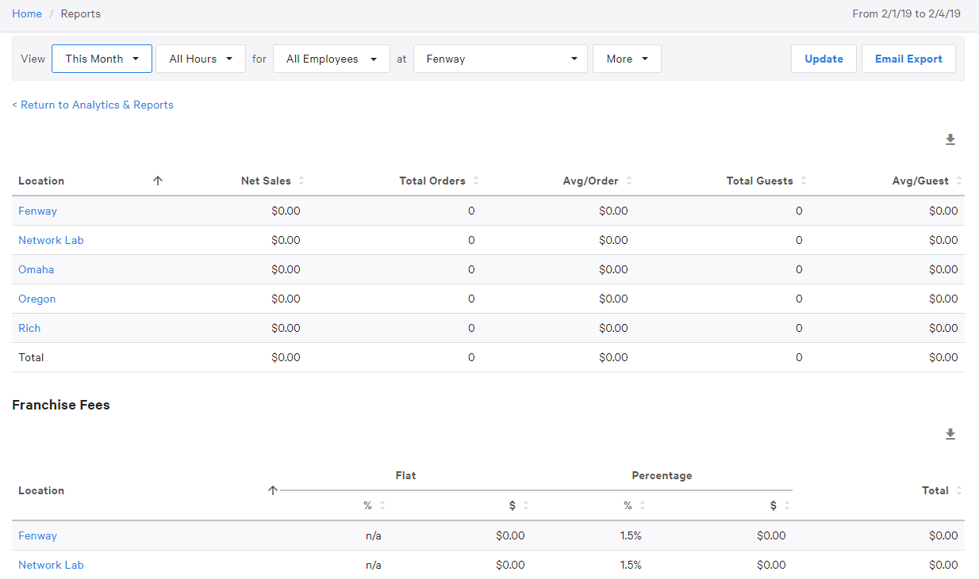Screen dimensions: 979x579
Task: Sort by Total Orders using its sort arrows
Action: point(476,181)
